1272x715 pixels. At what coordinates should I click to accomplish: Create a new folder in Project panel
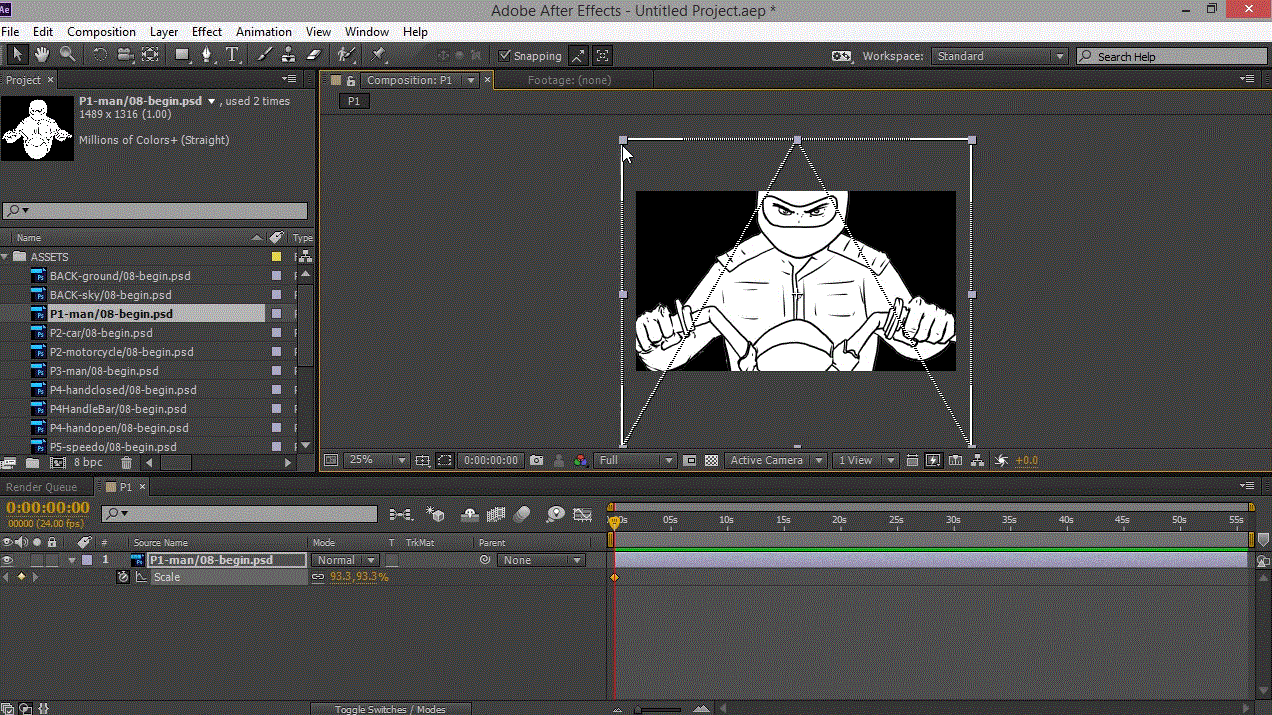pyautogui.click(x=33, y=463)
